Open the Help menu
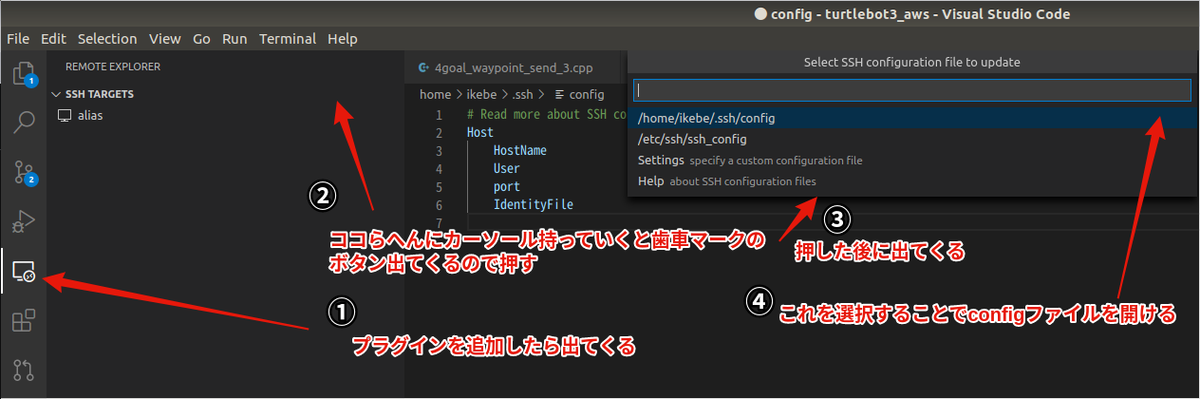The image size is (1200, 399). [x=342, y=39]
